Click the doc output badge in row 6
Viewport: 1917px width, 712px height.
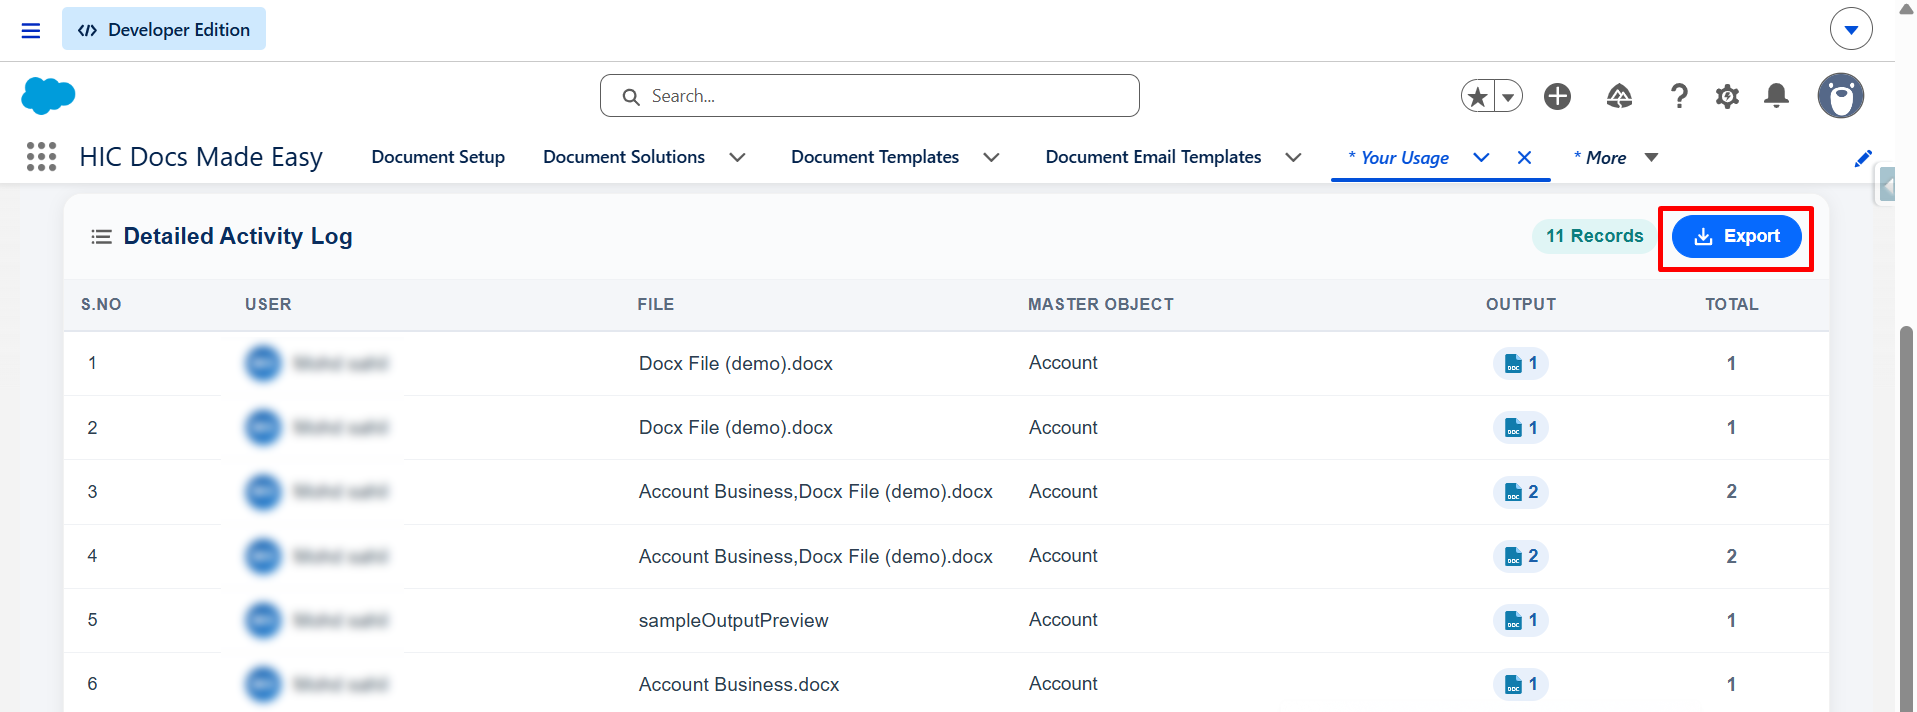point(1521,684)
